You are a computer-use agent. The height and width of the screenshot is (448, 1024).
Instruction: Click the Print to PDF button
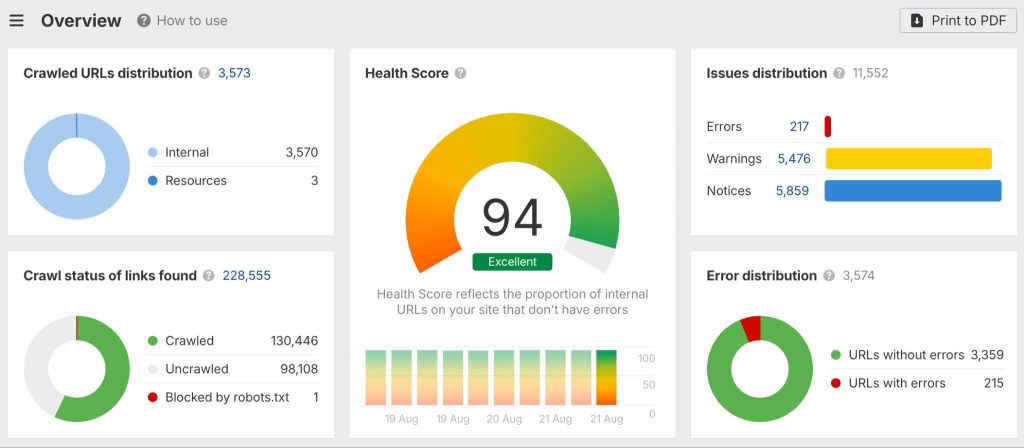tap(957, 21)
